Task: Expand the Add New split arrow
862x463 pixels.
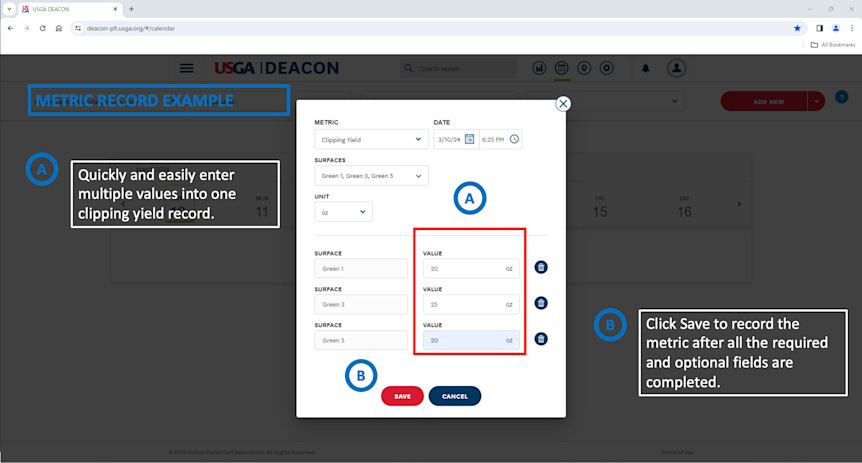Action: click(816, 101)
